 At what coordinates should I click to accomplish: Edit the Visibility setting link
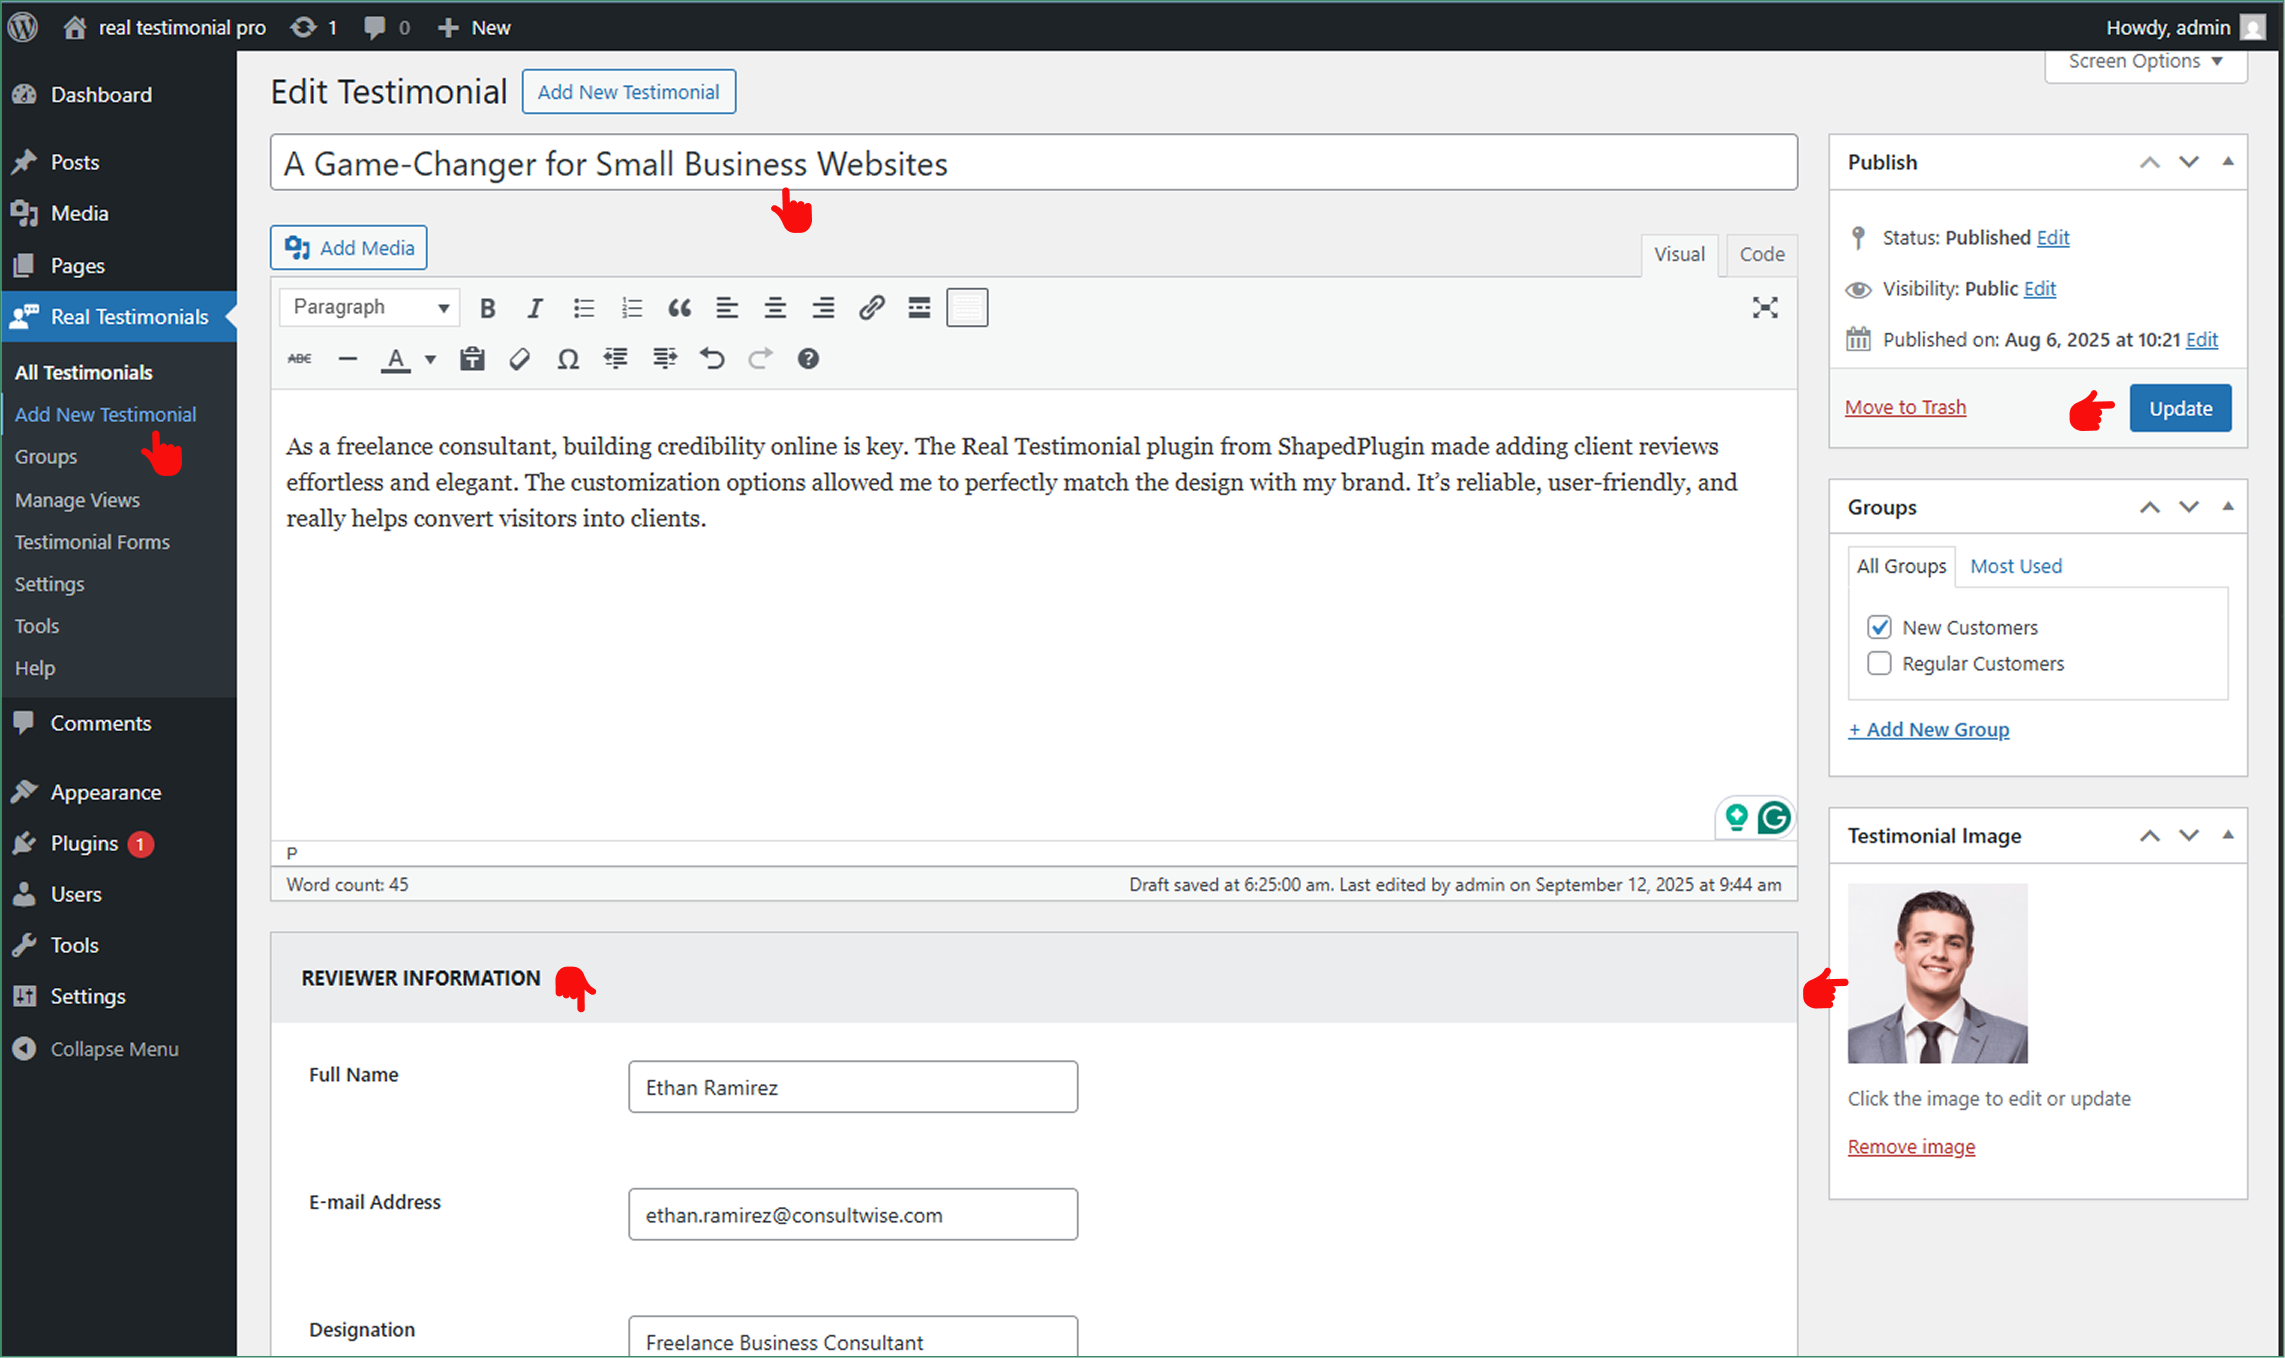[2040, 288]
